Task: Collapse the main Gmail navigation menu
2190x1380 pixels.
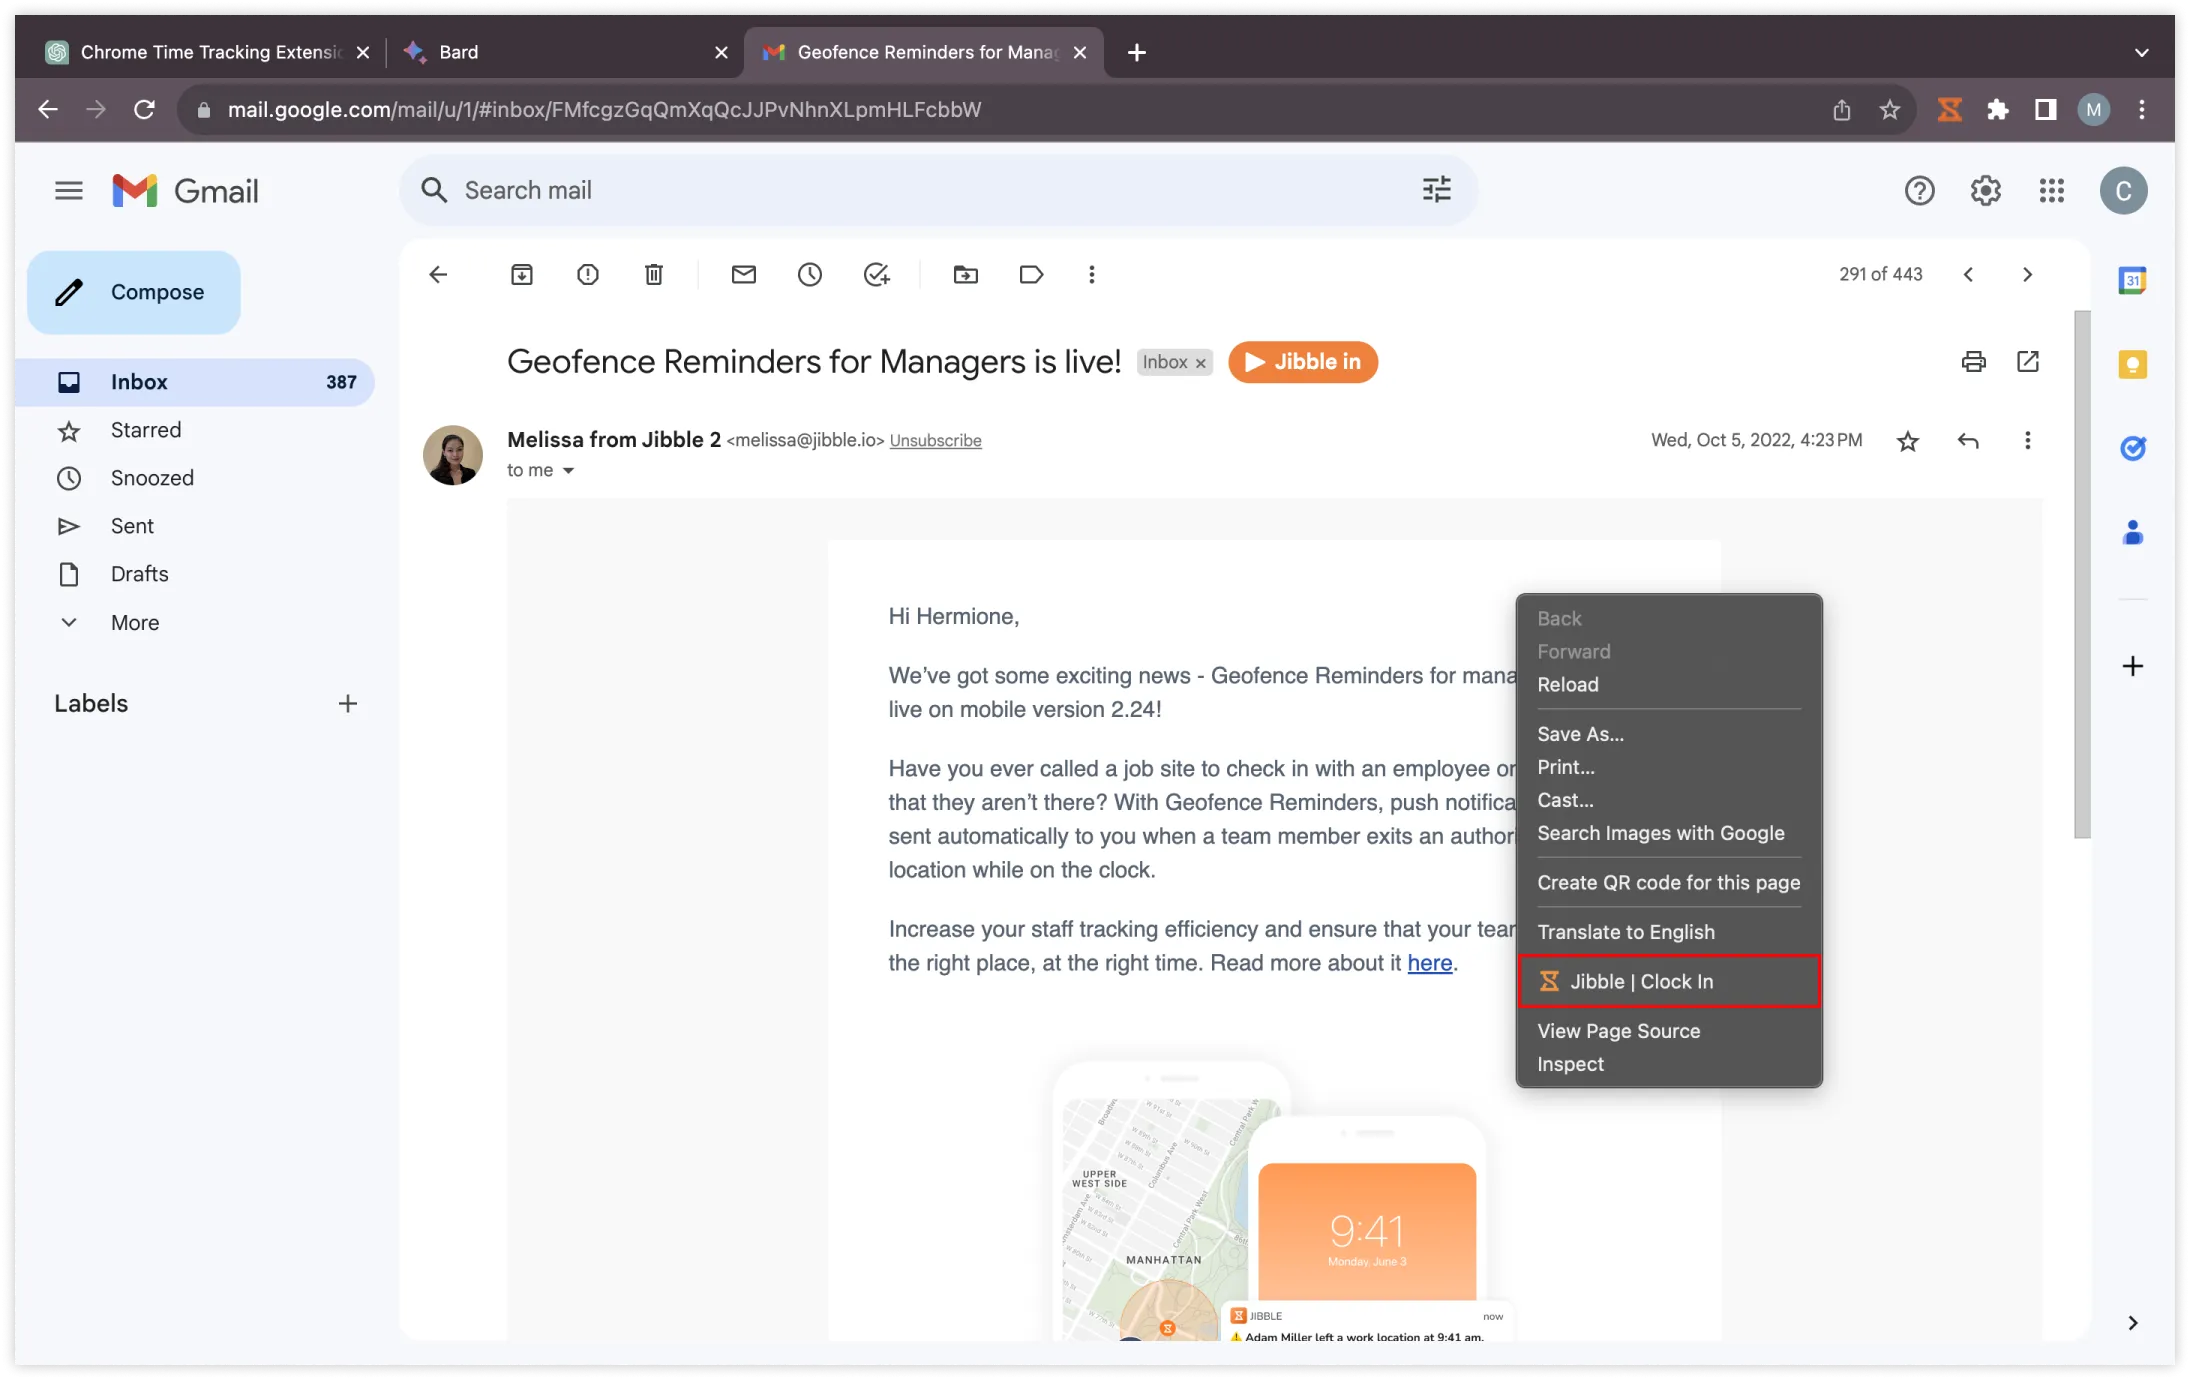Action: pos(68,190)
